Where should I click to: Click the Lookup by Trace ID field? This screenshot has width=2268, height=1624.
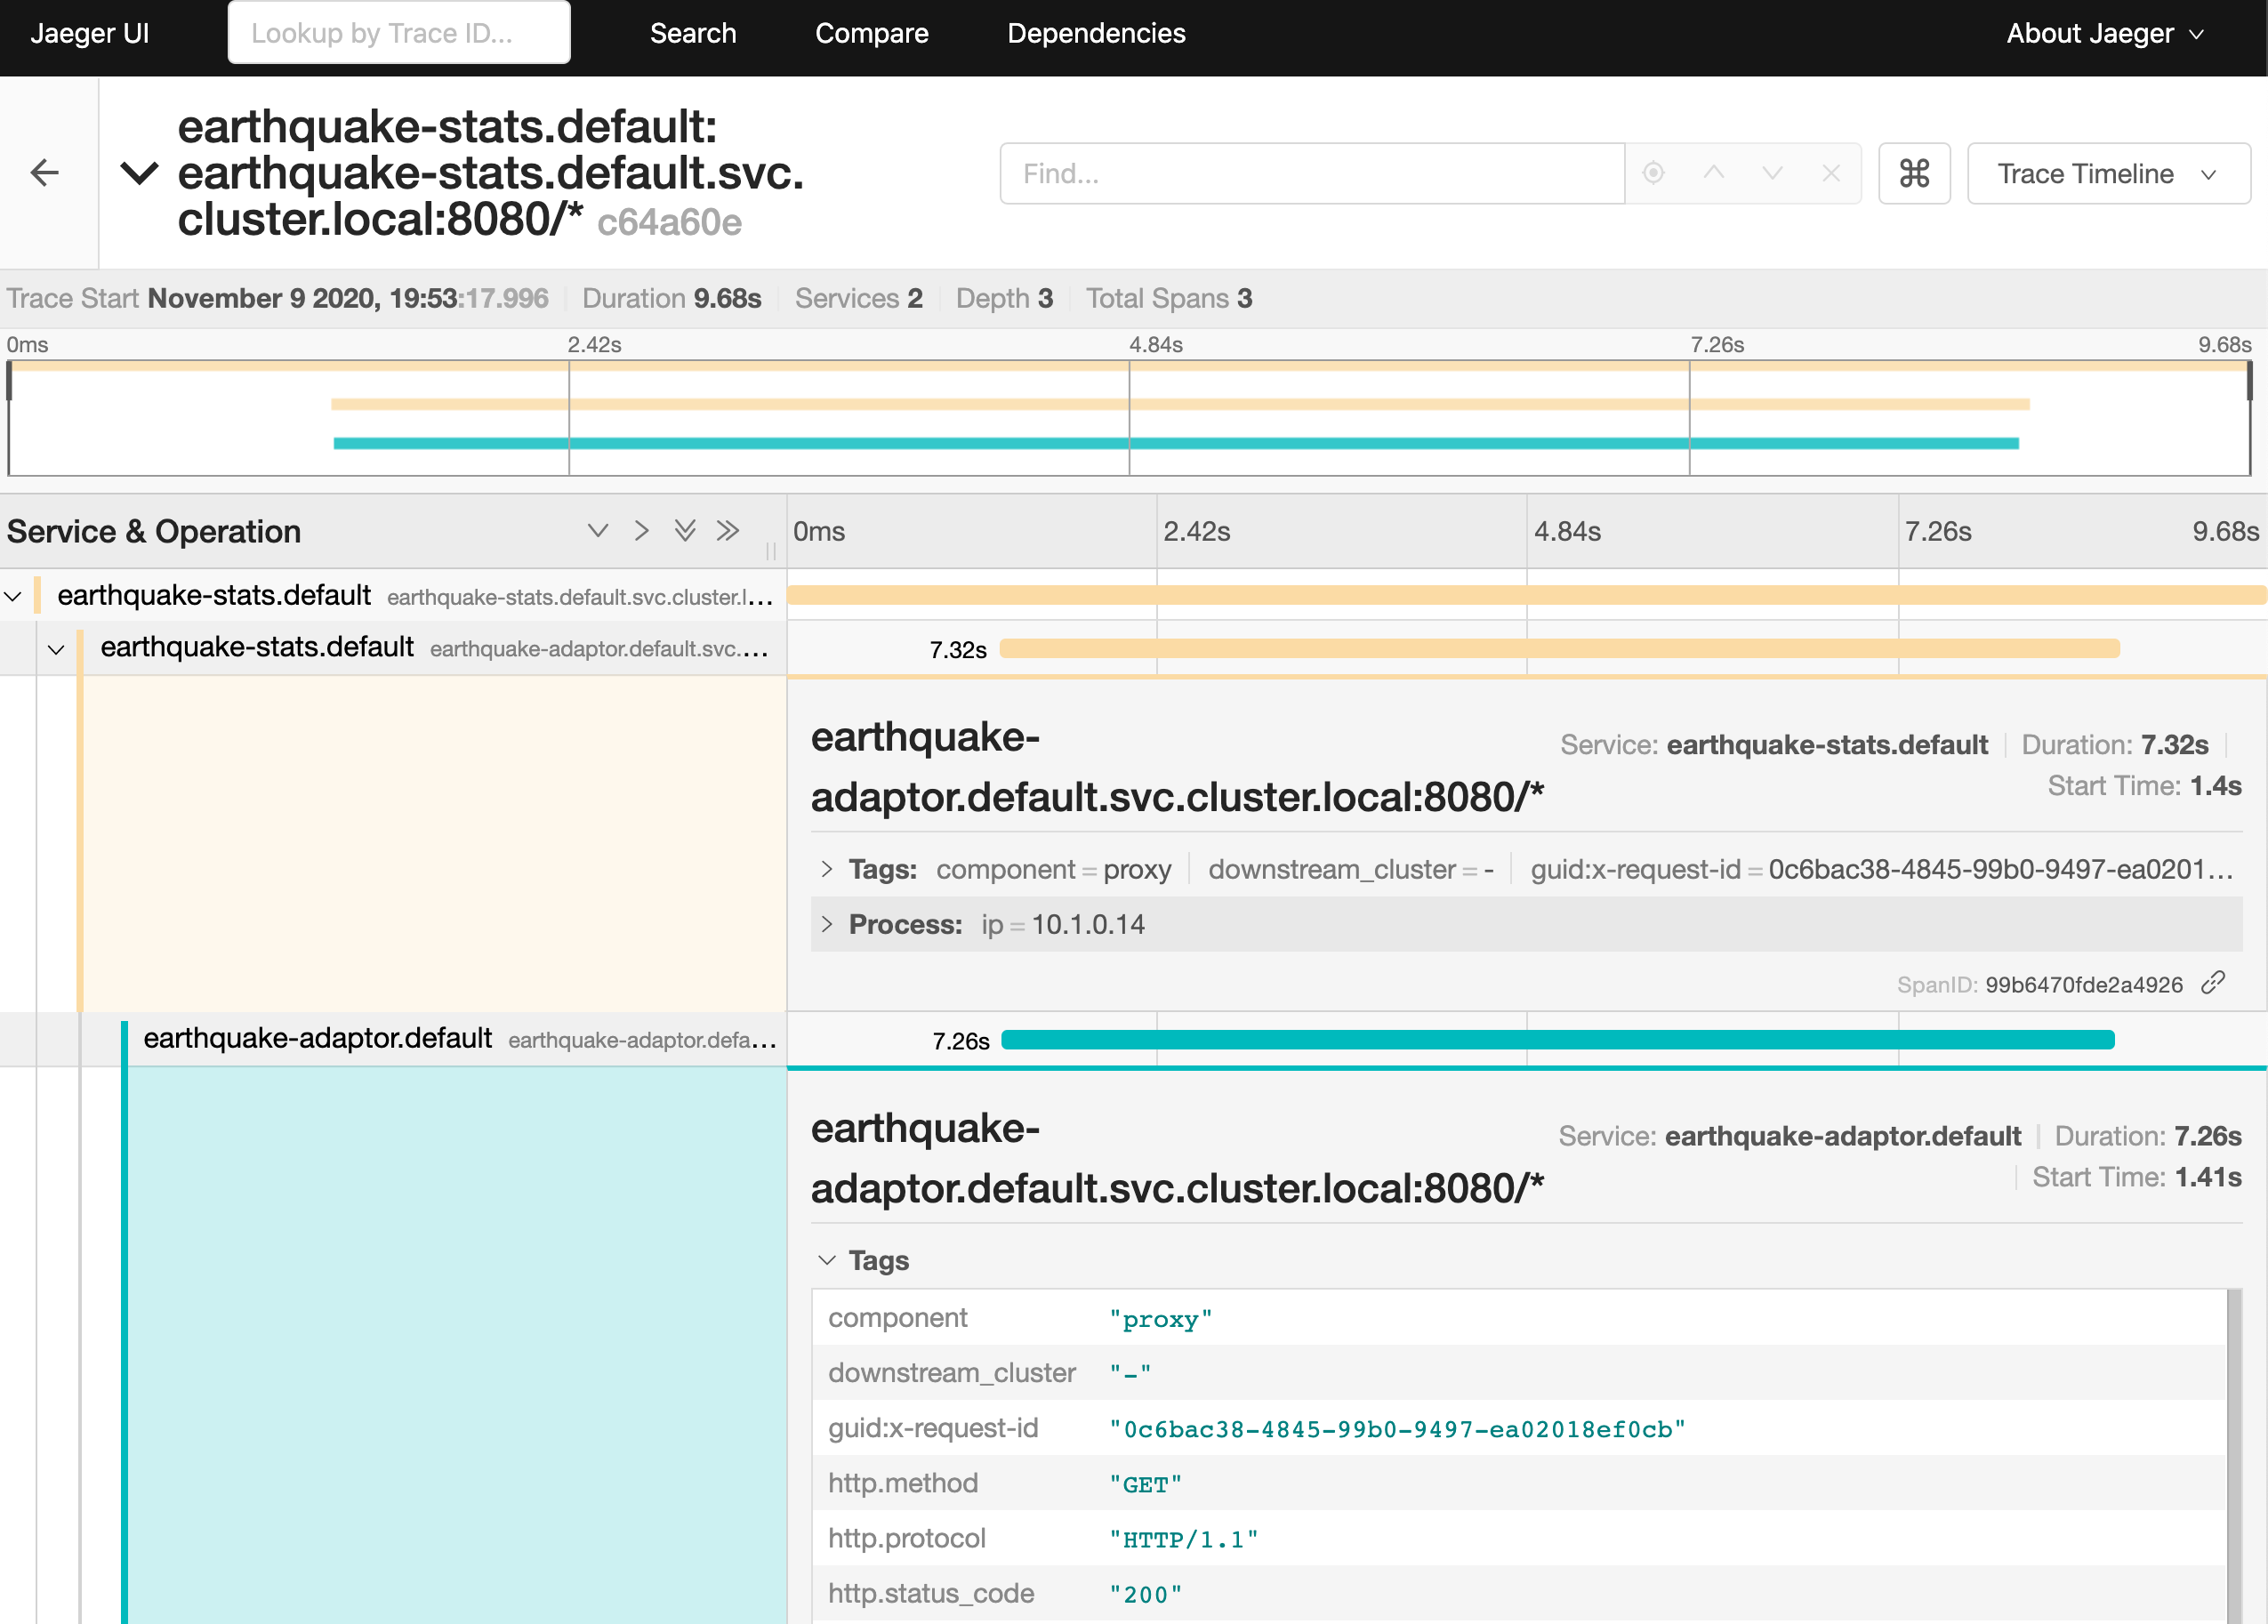399,33
